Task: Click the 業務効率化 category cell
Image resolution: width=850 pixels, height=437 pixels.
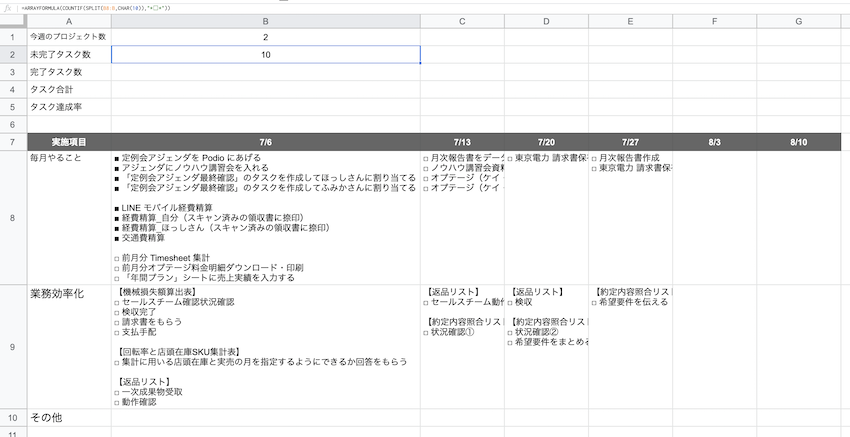Action: coord(68,294)
